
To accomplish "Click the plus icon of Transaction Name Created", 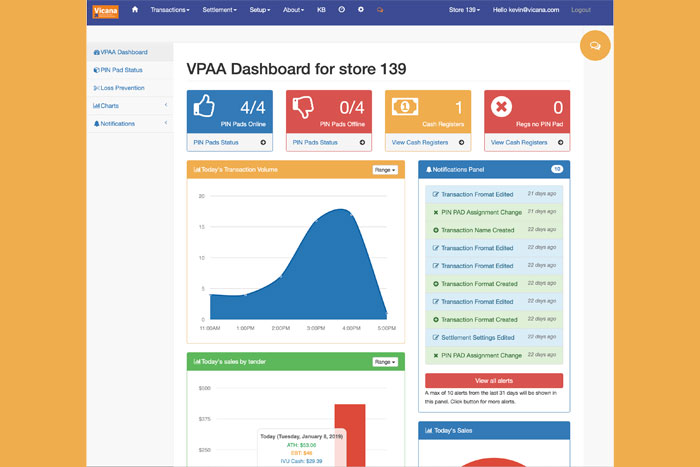I will tap(436, 230).
